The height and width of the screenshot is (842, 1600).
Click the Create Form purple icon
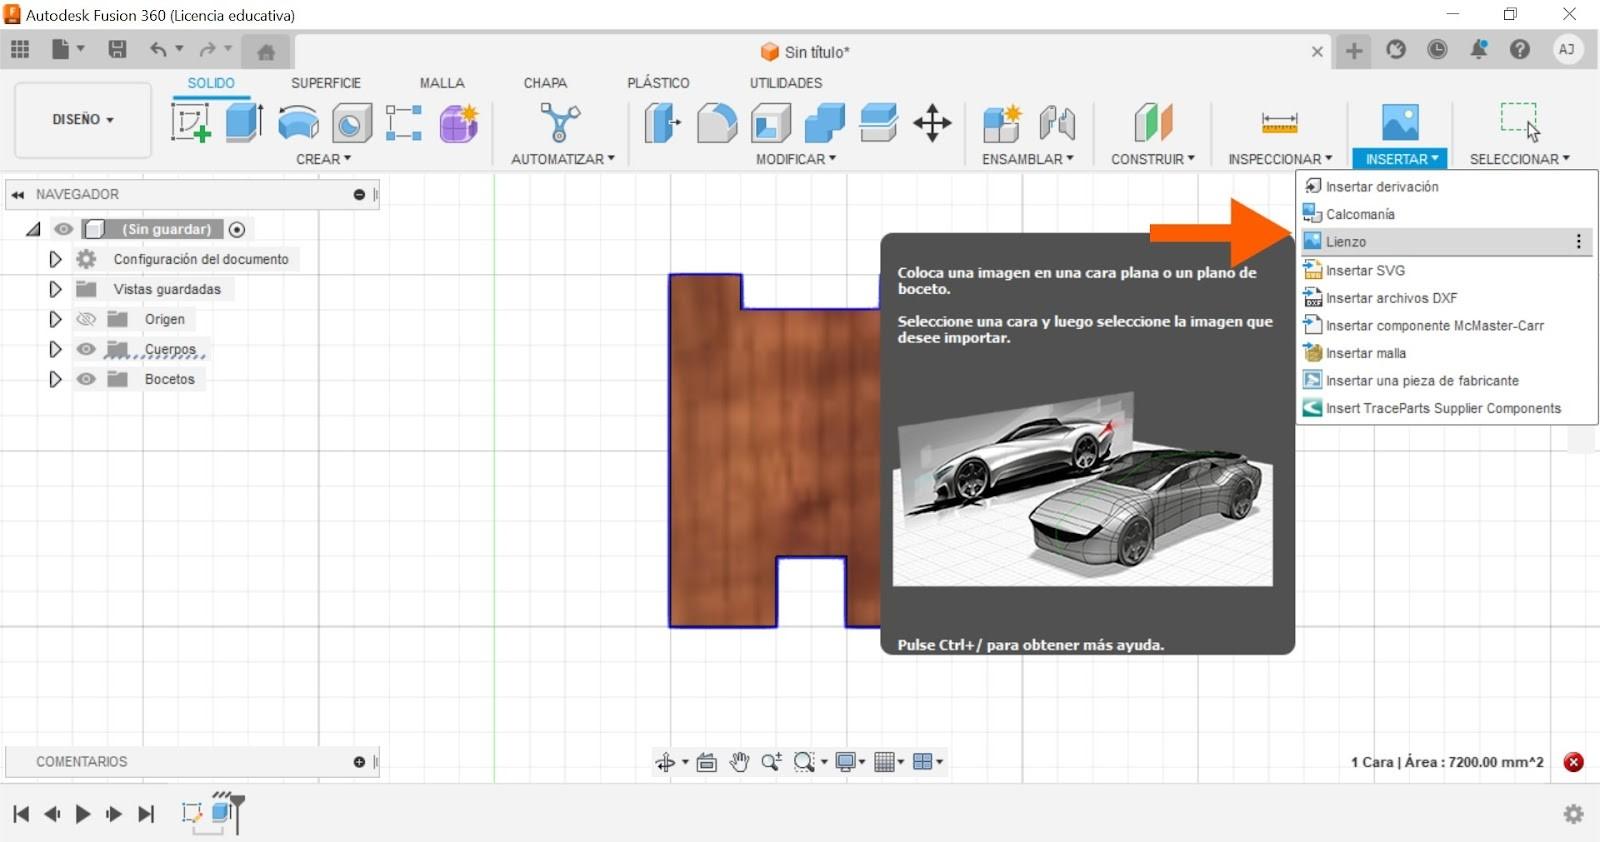coord(459,123)
